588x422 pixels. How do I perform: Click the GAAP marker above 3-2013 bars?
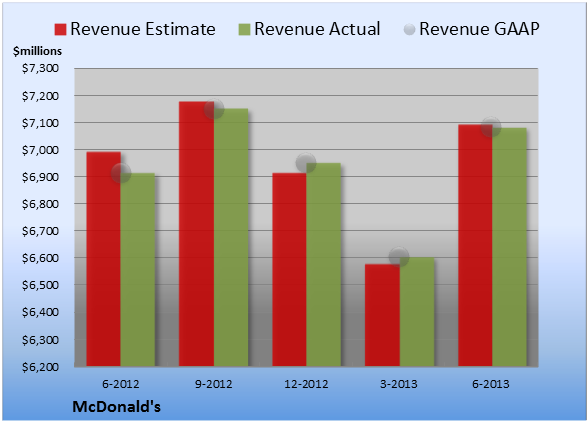pyautogui.click(x=399, y=257)
